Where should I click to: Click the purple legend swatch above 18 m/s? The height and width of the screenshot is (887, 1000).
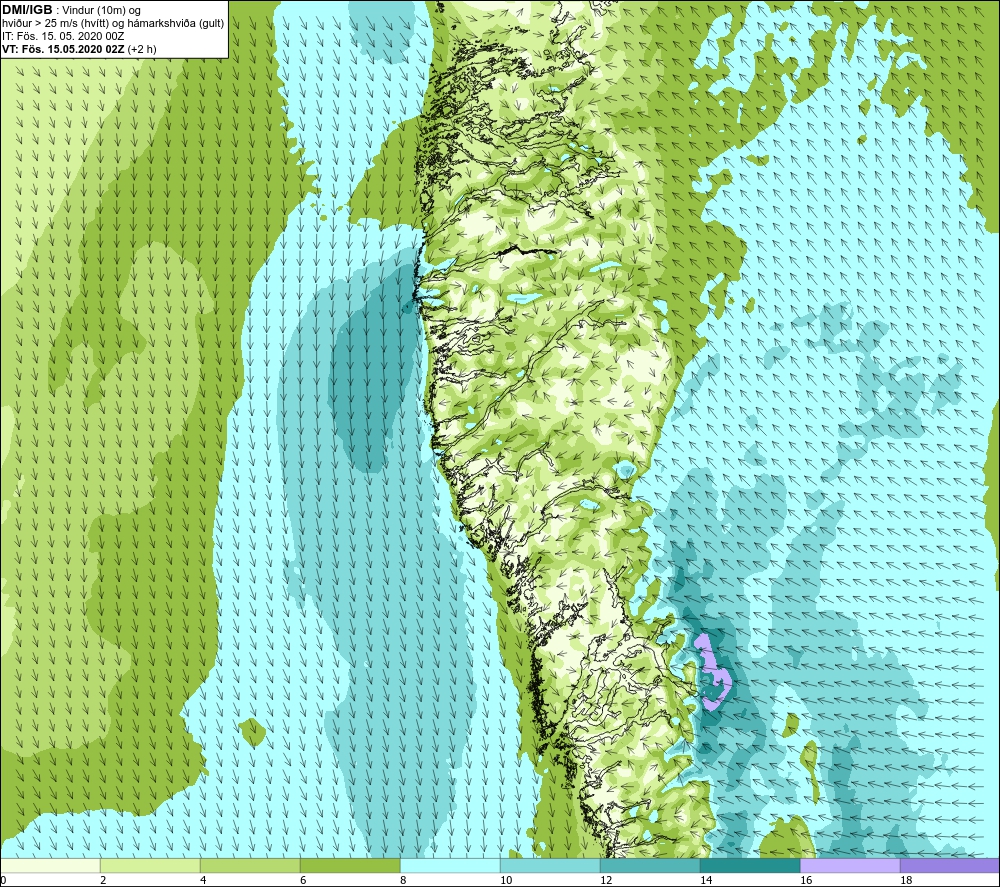pyautogui.click(x=950, y=865)
